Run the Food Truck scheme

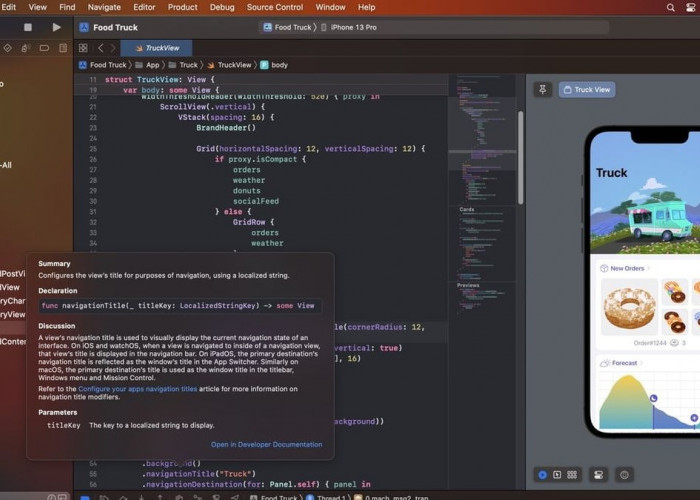click(x=56, y=27)
